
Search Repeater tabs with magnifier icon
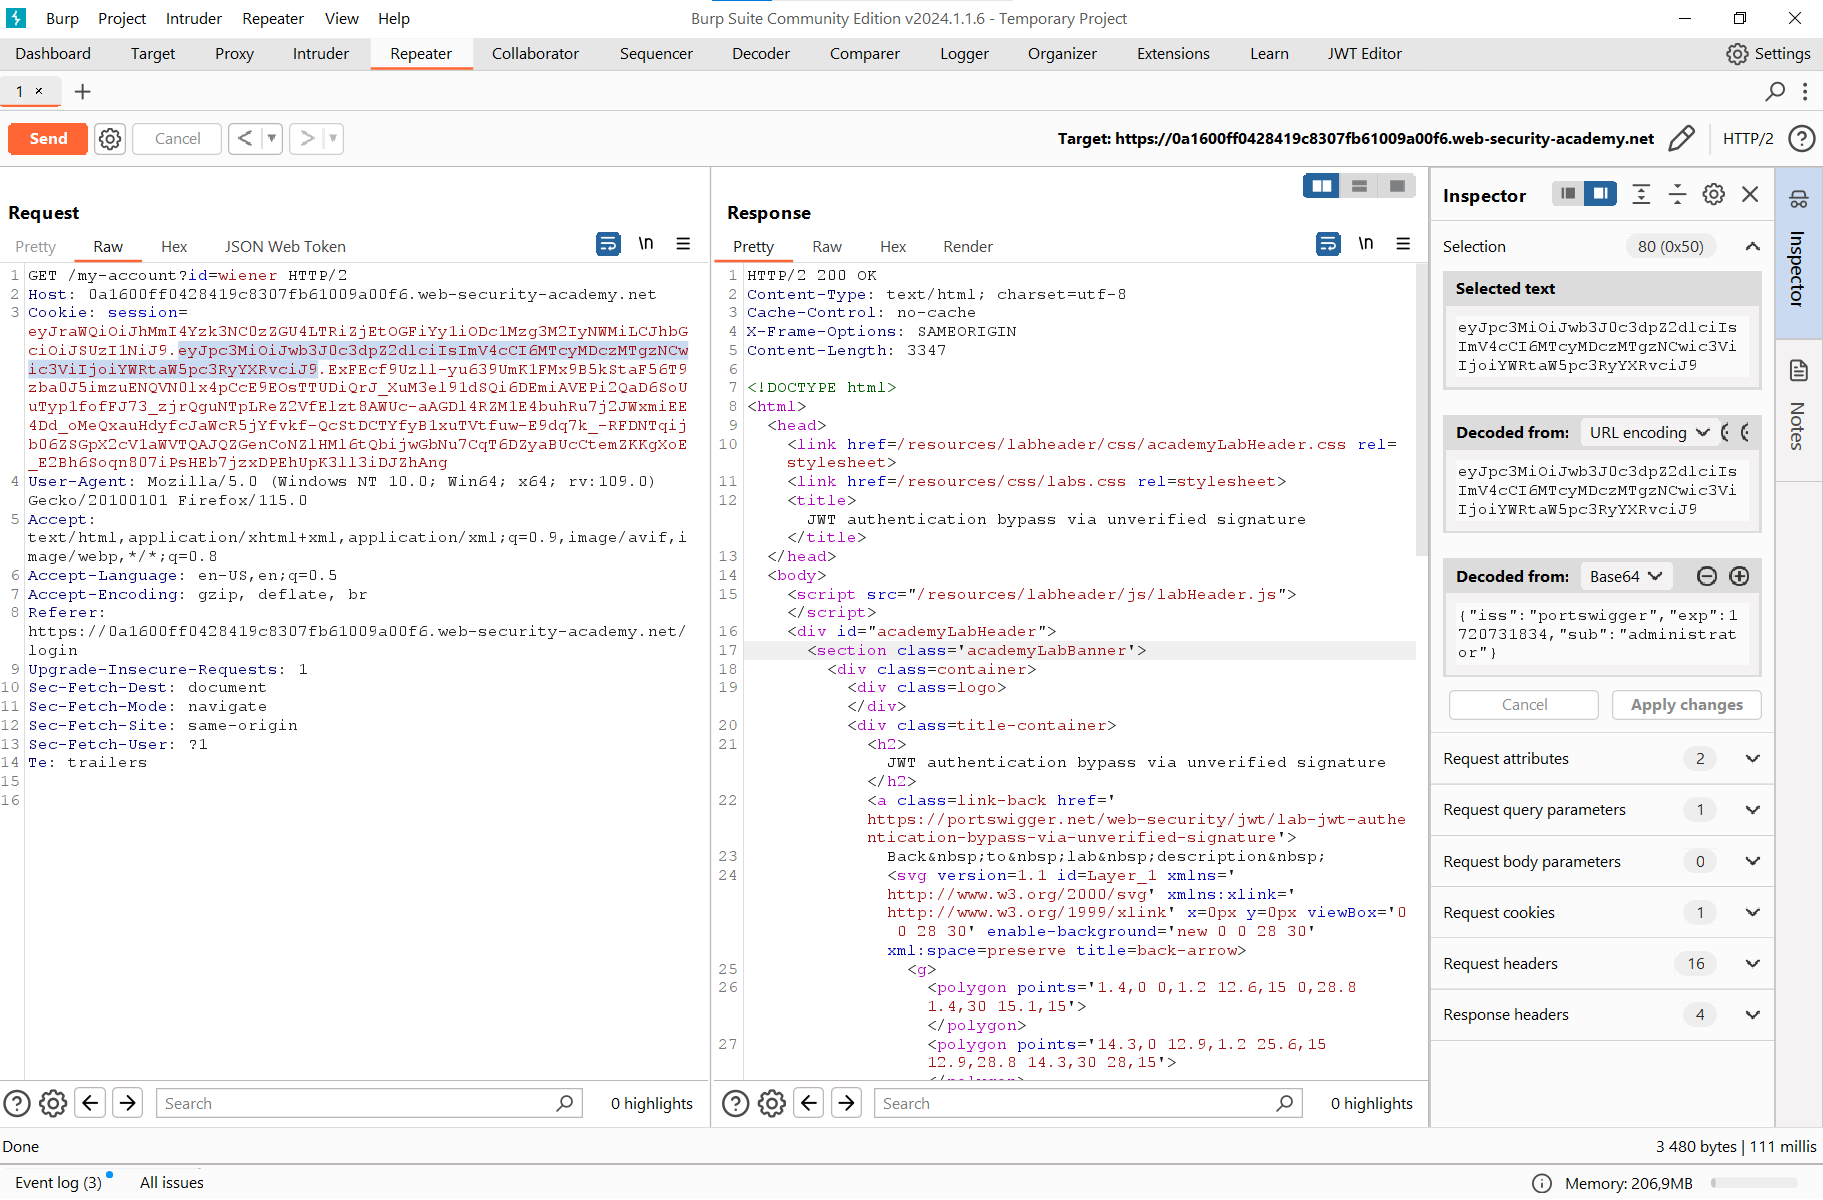[1775, 91]
